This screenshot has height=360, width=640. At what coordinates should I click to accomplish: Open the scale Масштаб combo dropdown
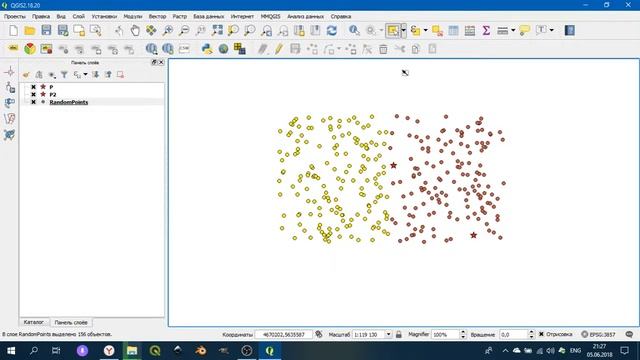click(x=388, y=334)
